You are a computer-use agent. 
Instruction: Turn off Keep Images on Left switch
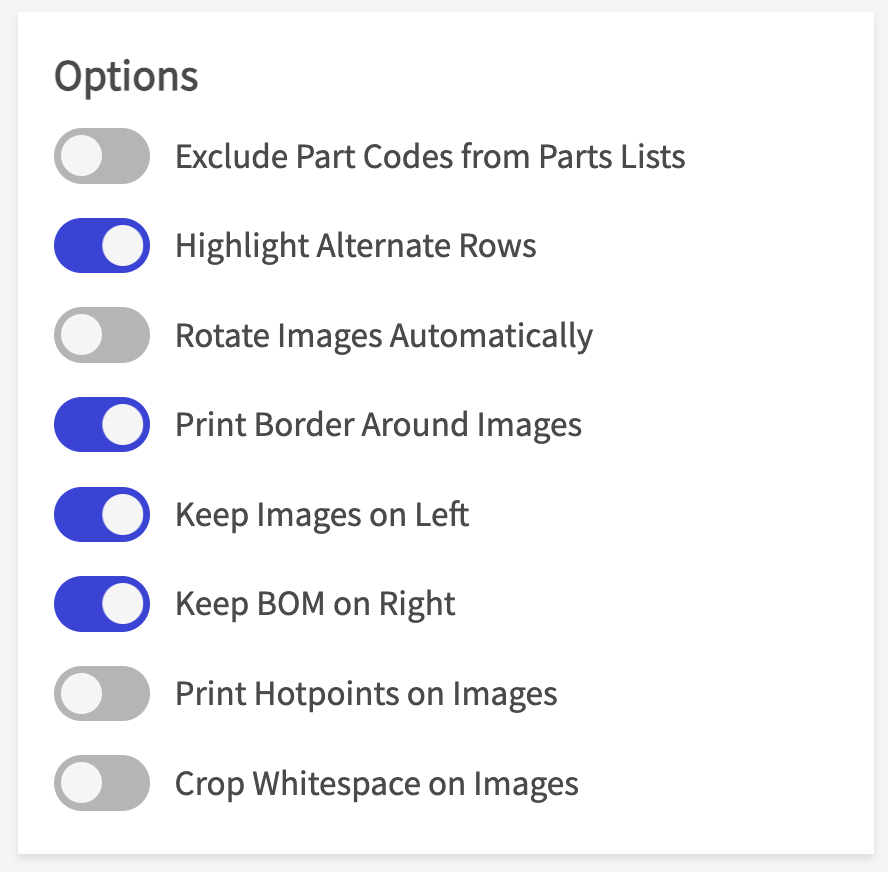[102, 514]
